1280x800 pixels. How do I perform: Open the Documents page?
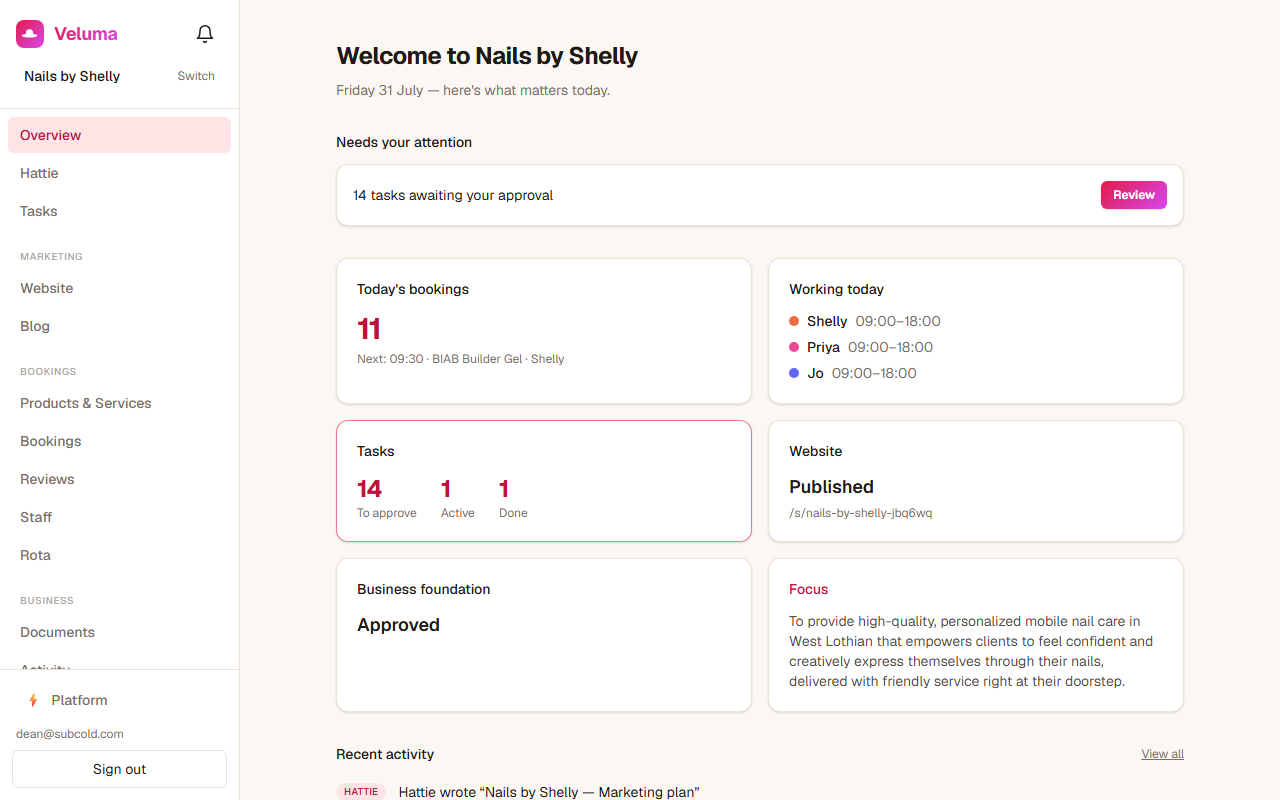119,632
